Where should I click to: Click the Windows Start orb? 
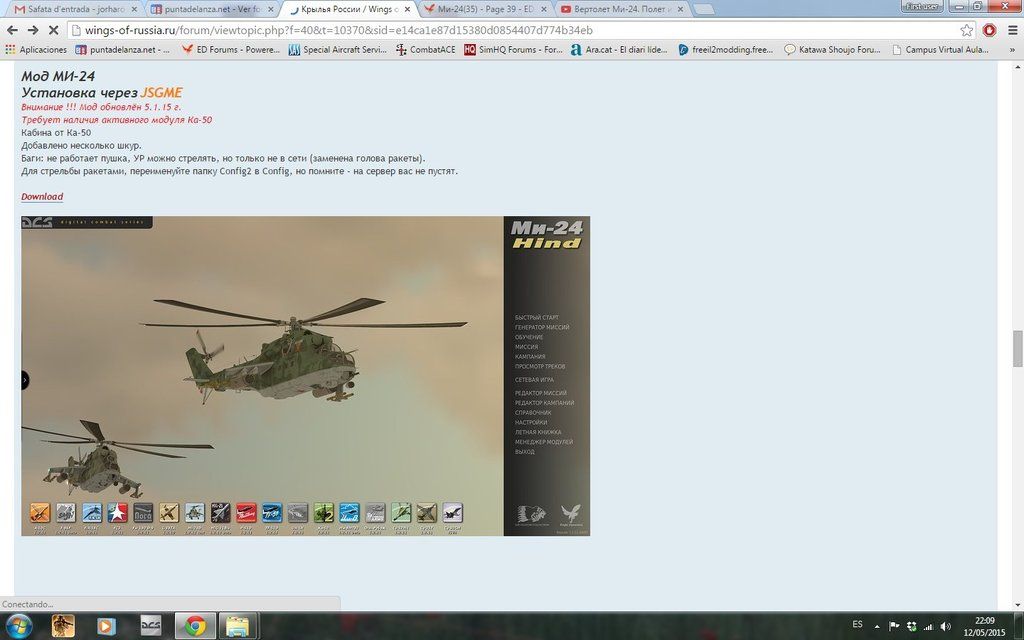point(19,626)
